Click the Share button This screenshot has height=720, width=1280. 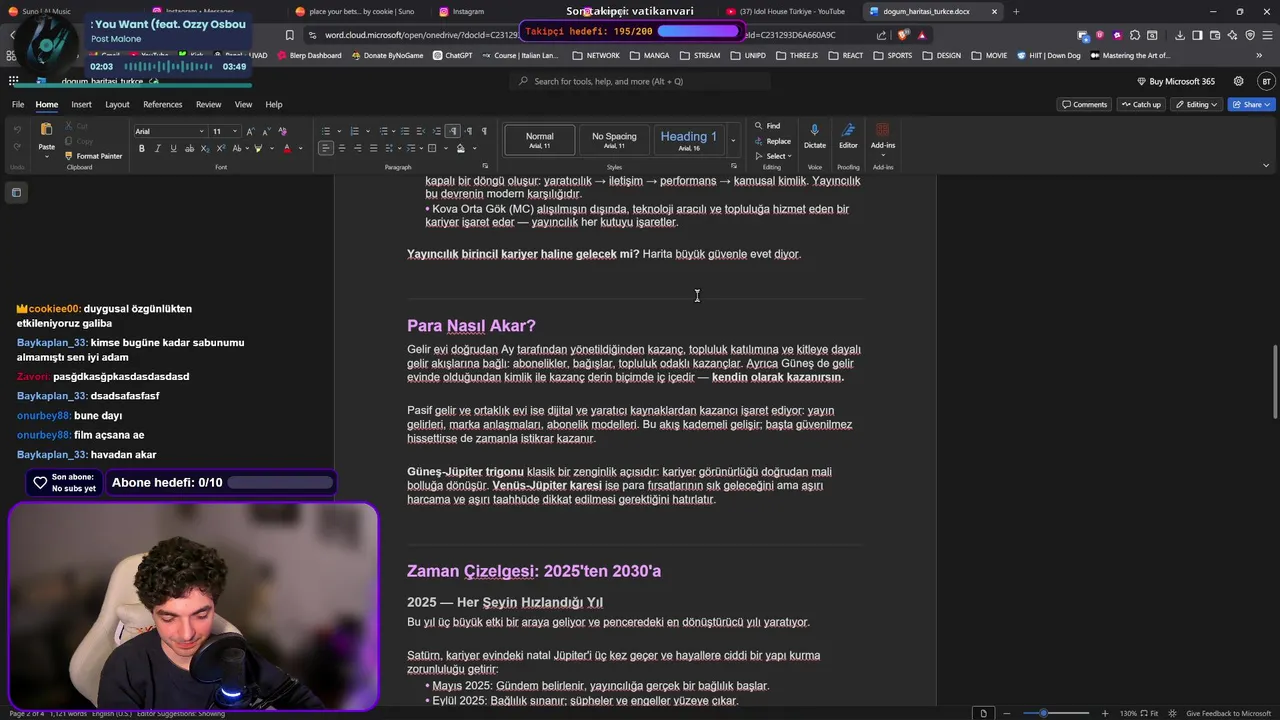(x=1251, y=104)
